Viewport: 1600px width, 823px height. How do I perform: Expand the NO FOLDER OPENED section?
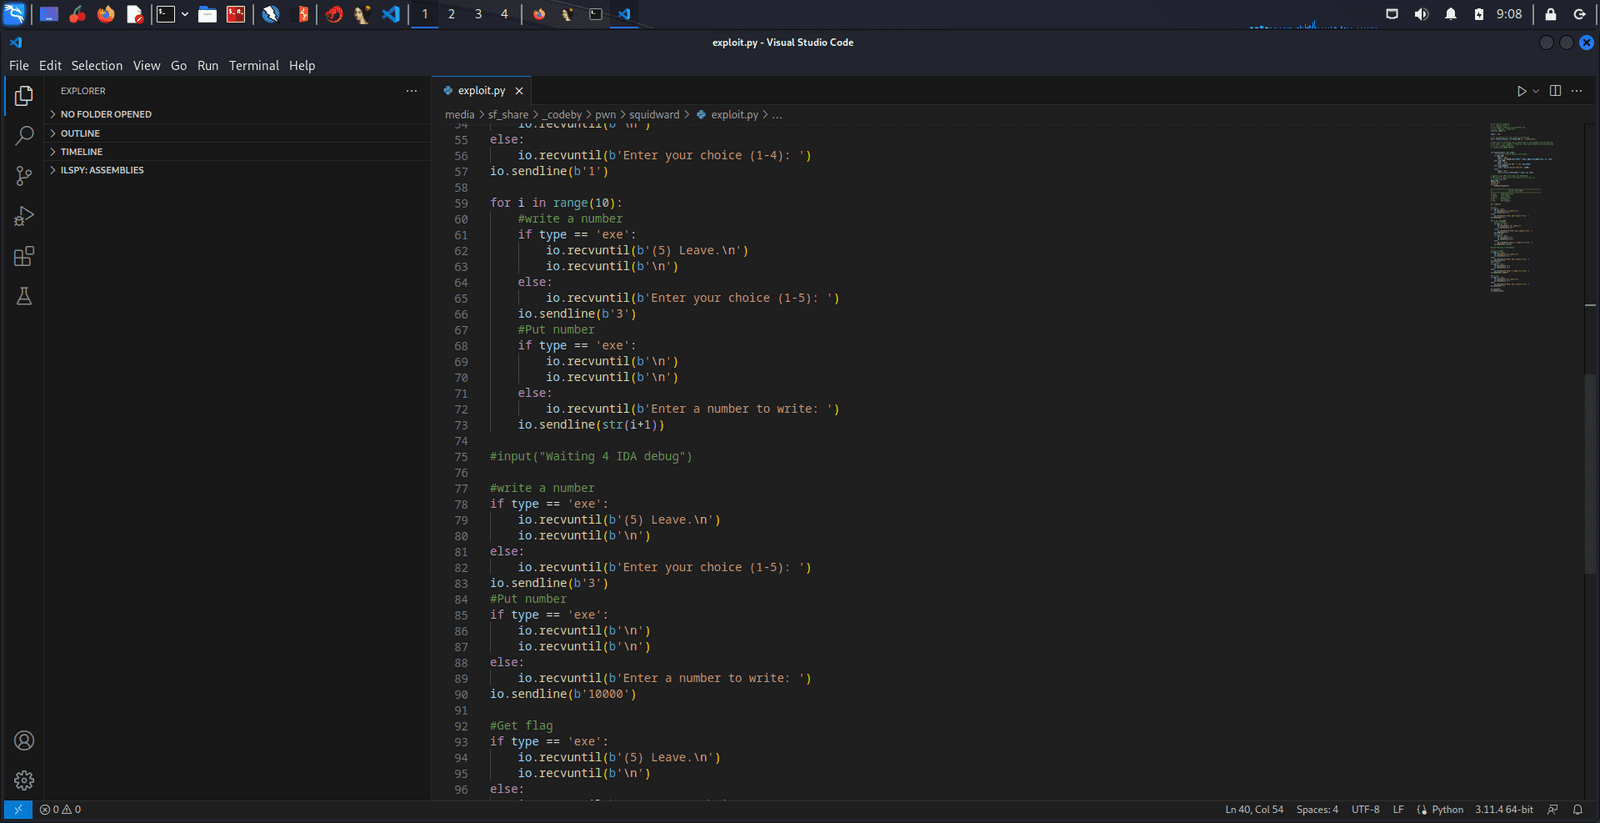[x=237, y=114]
